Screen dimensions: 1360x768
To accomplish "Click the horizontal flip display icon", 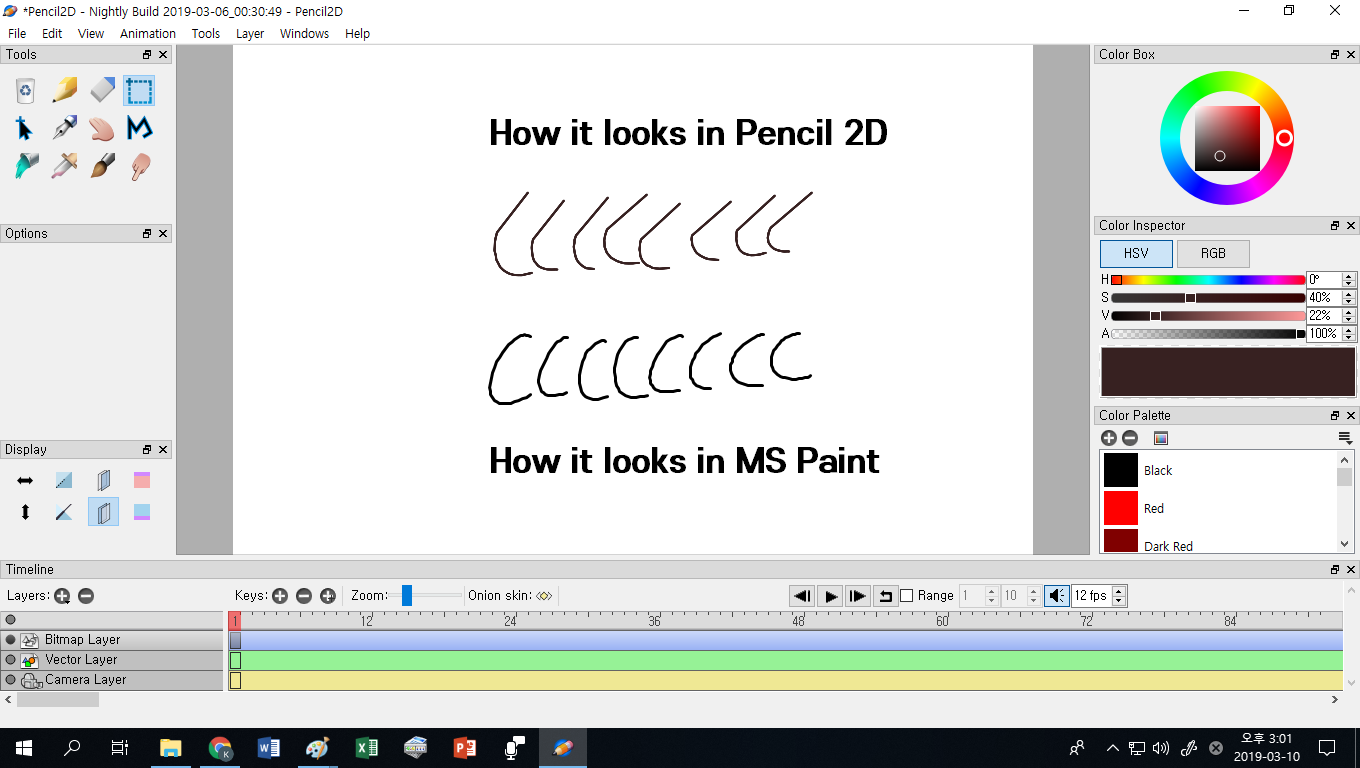I will (x=26, y=481).
